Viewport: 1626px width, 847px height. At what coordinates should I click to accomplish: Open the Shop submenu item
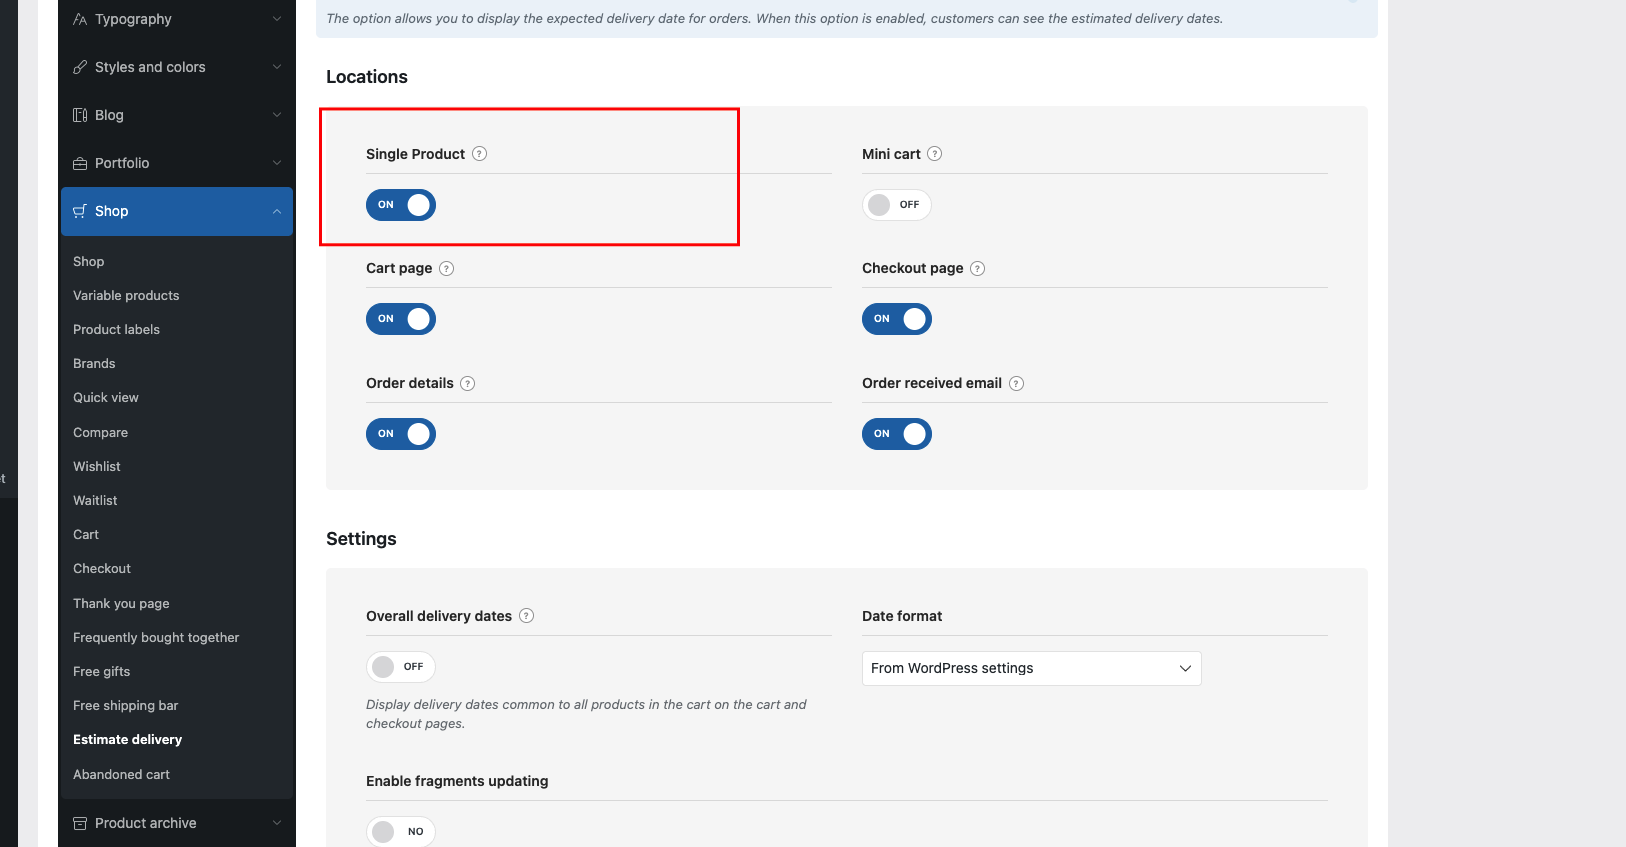[x=89, y=261]
